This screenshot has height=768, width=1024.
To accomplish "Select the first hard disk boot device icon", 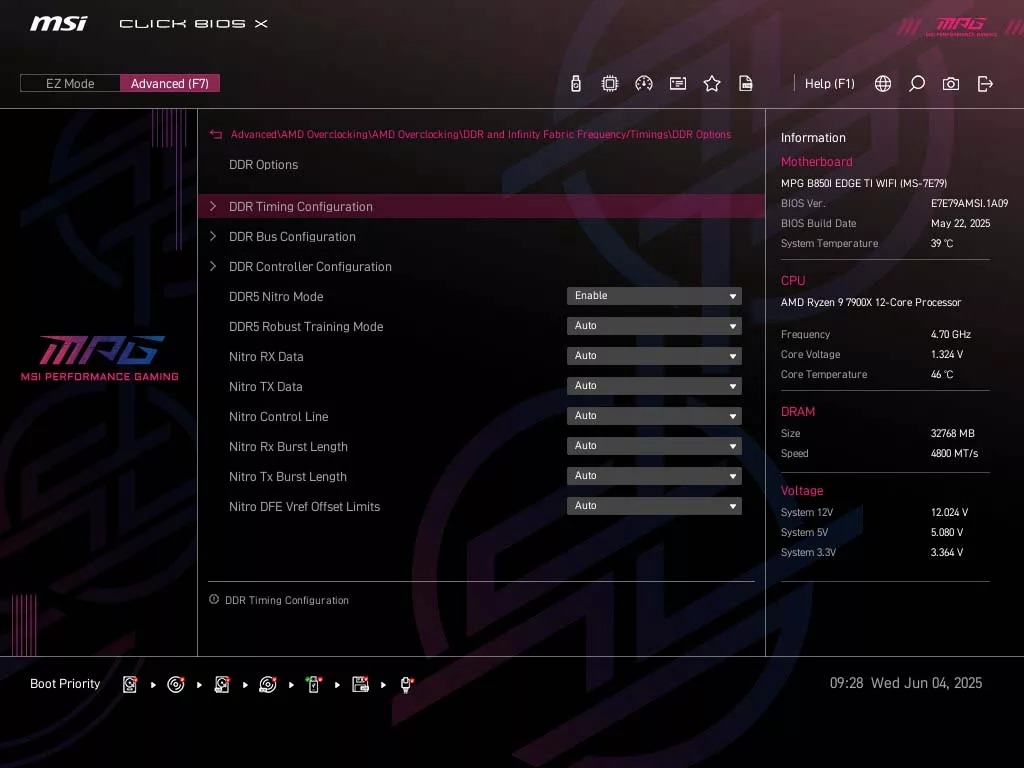I will click(130, 684).
